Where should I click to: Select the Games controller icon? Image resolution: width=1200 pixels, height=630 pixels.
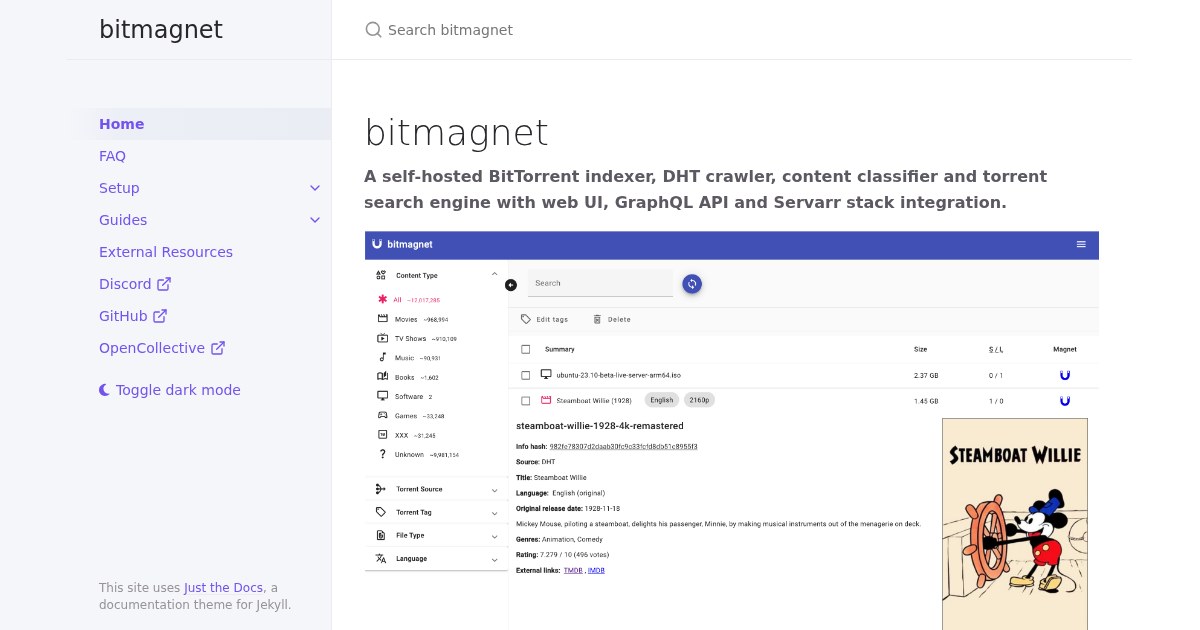click(382, 415)
